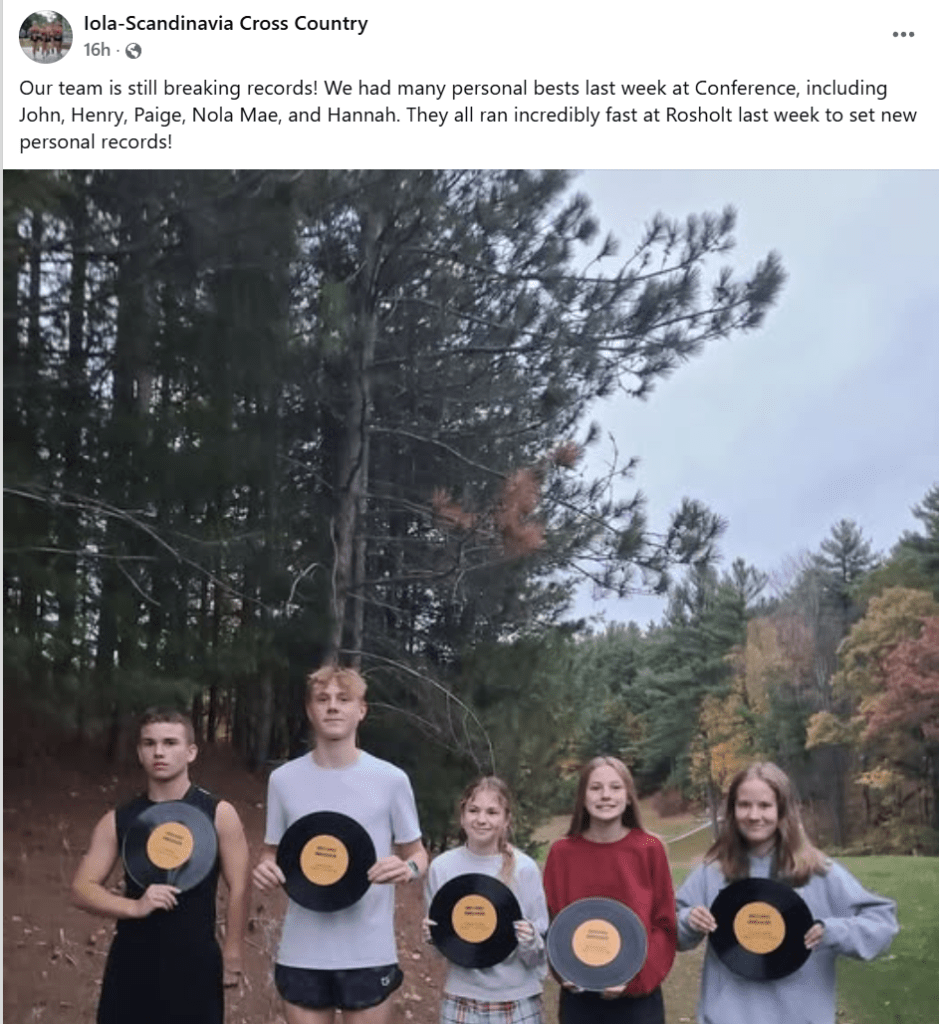Open the Iola-Scandinavia Cross Country profile picture

(45, 37)
